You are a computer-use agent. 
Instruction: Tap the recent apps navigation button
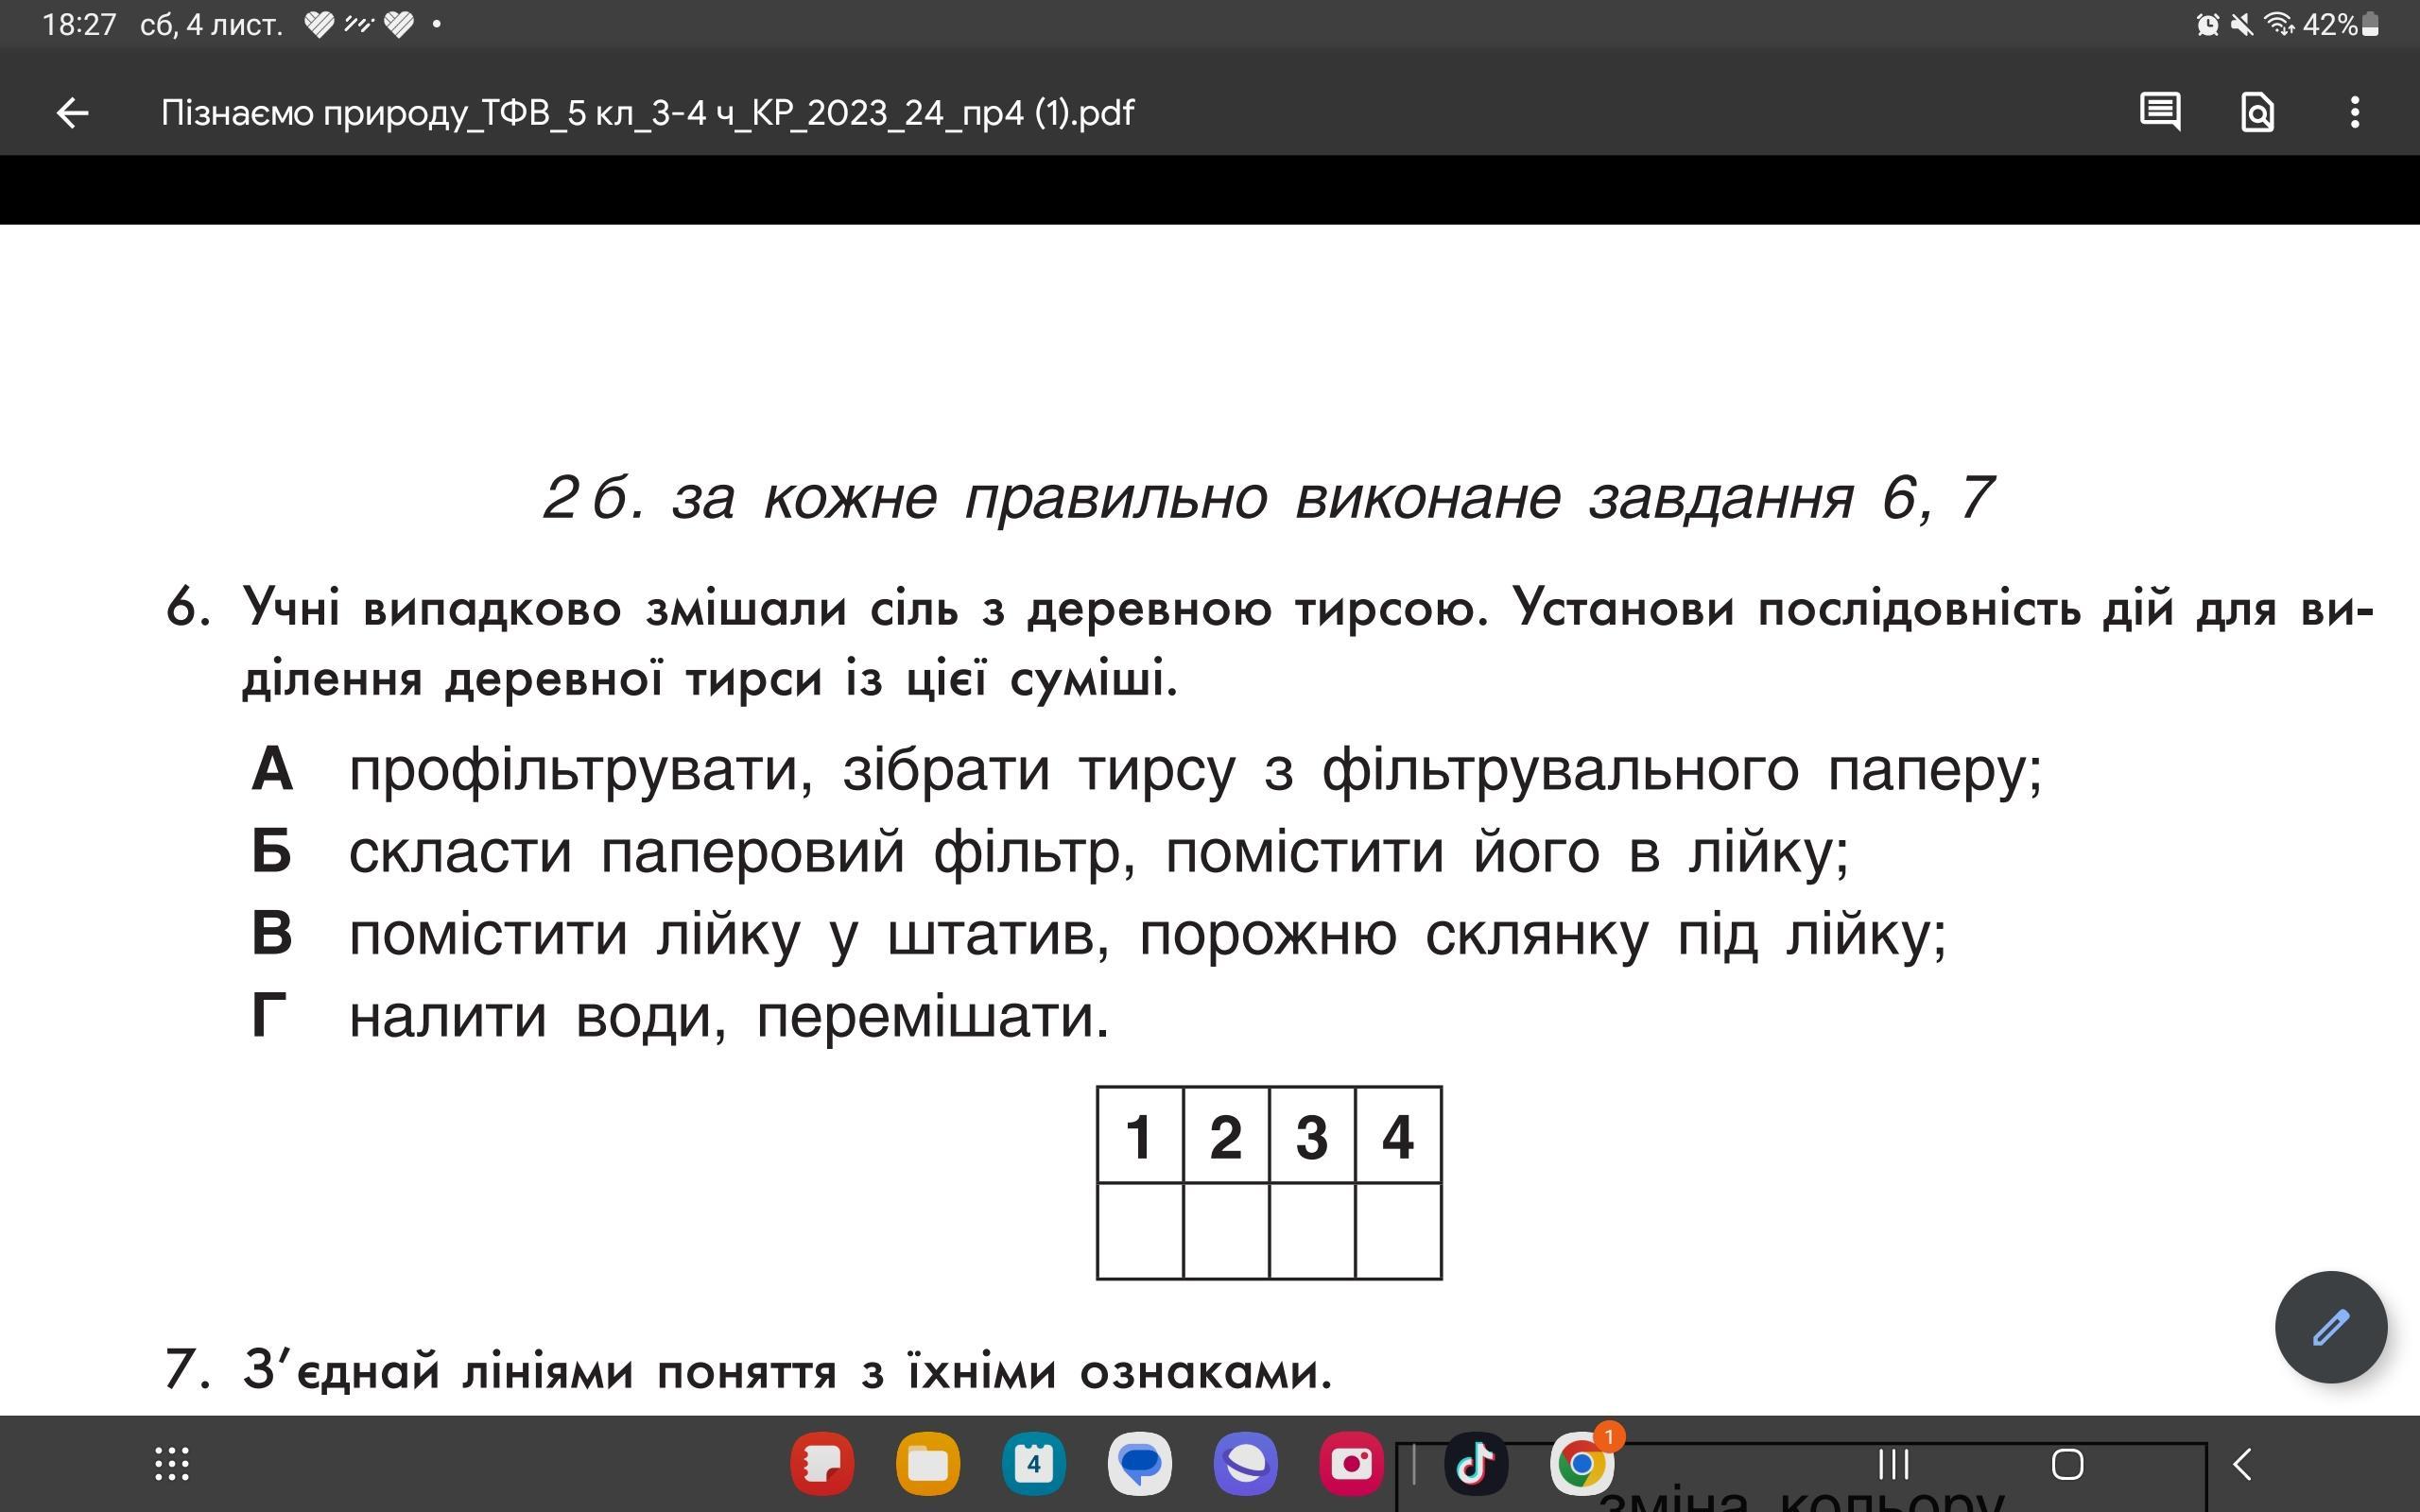pos(1893,1465)
